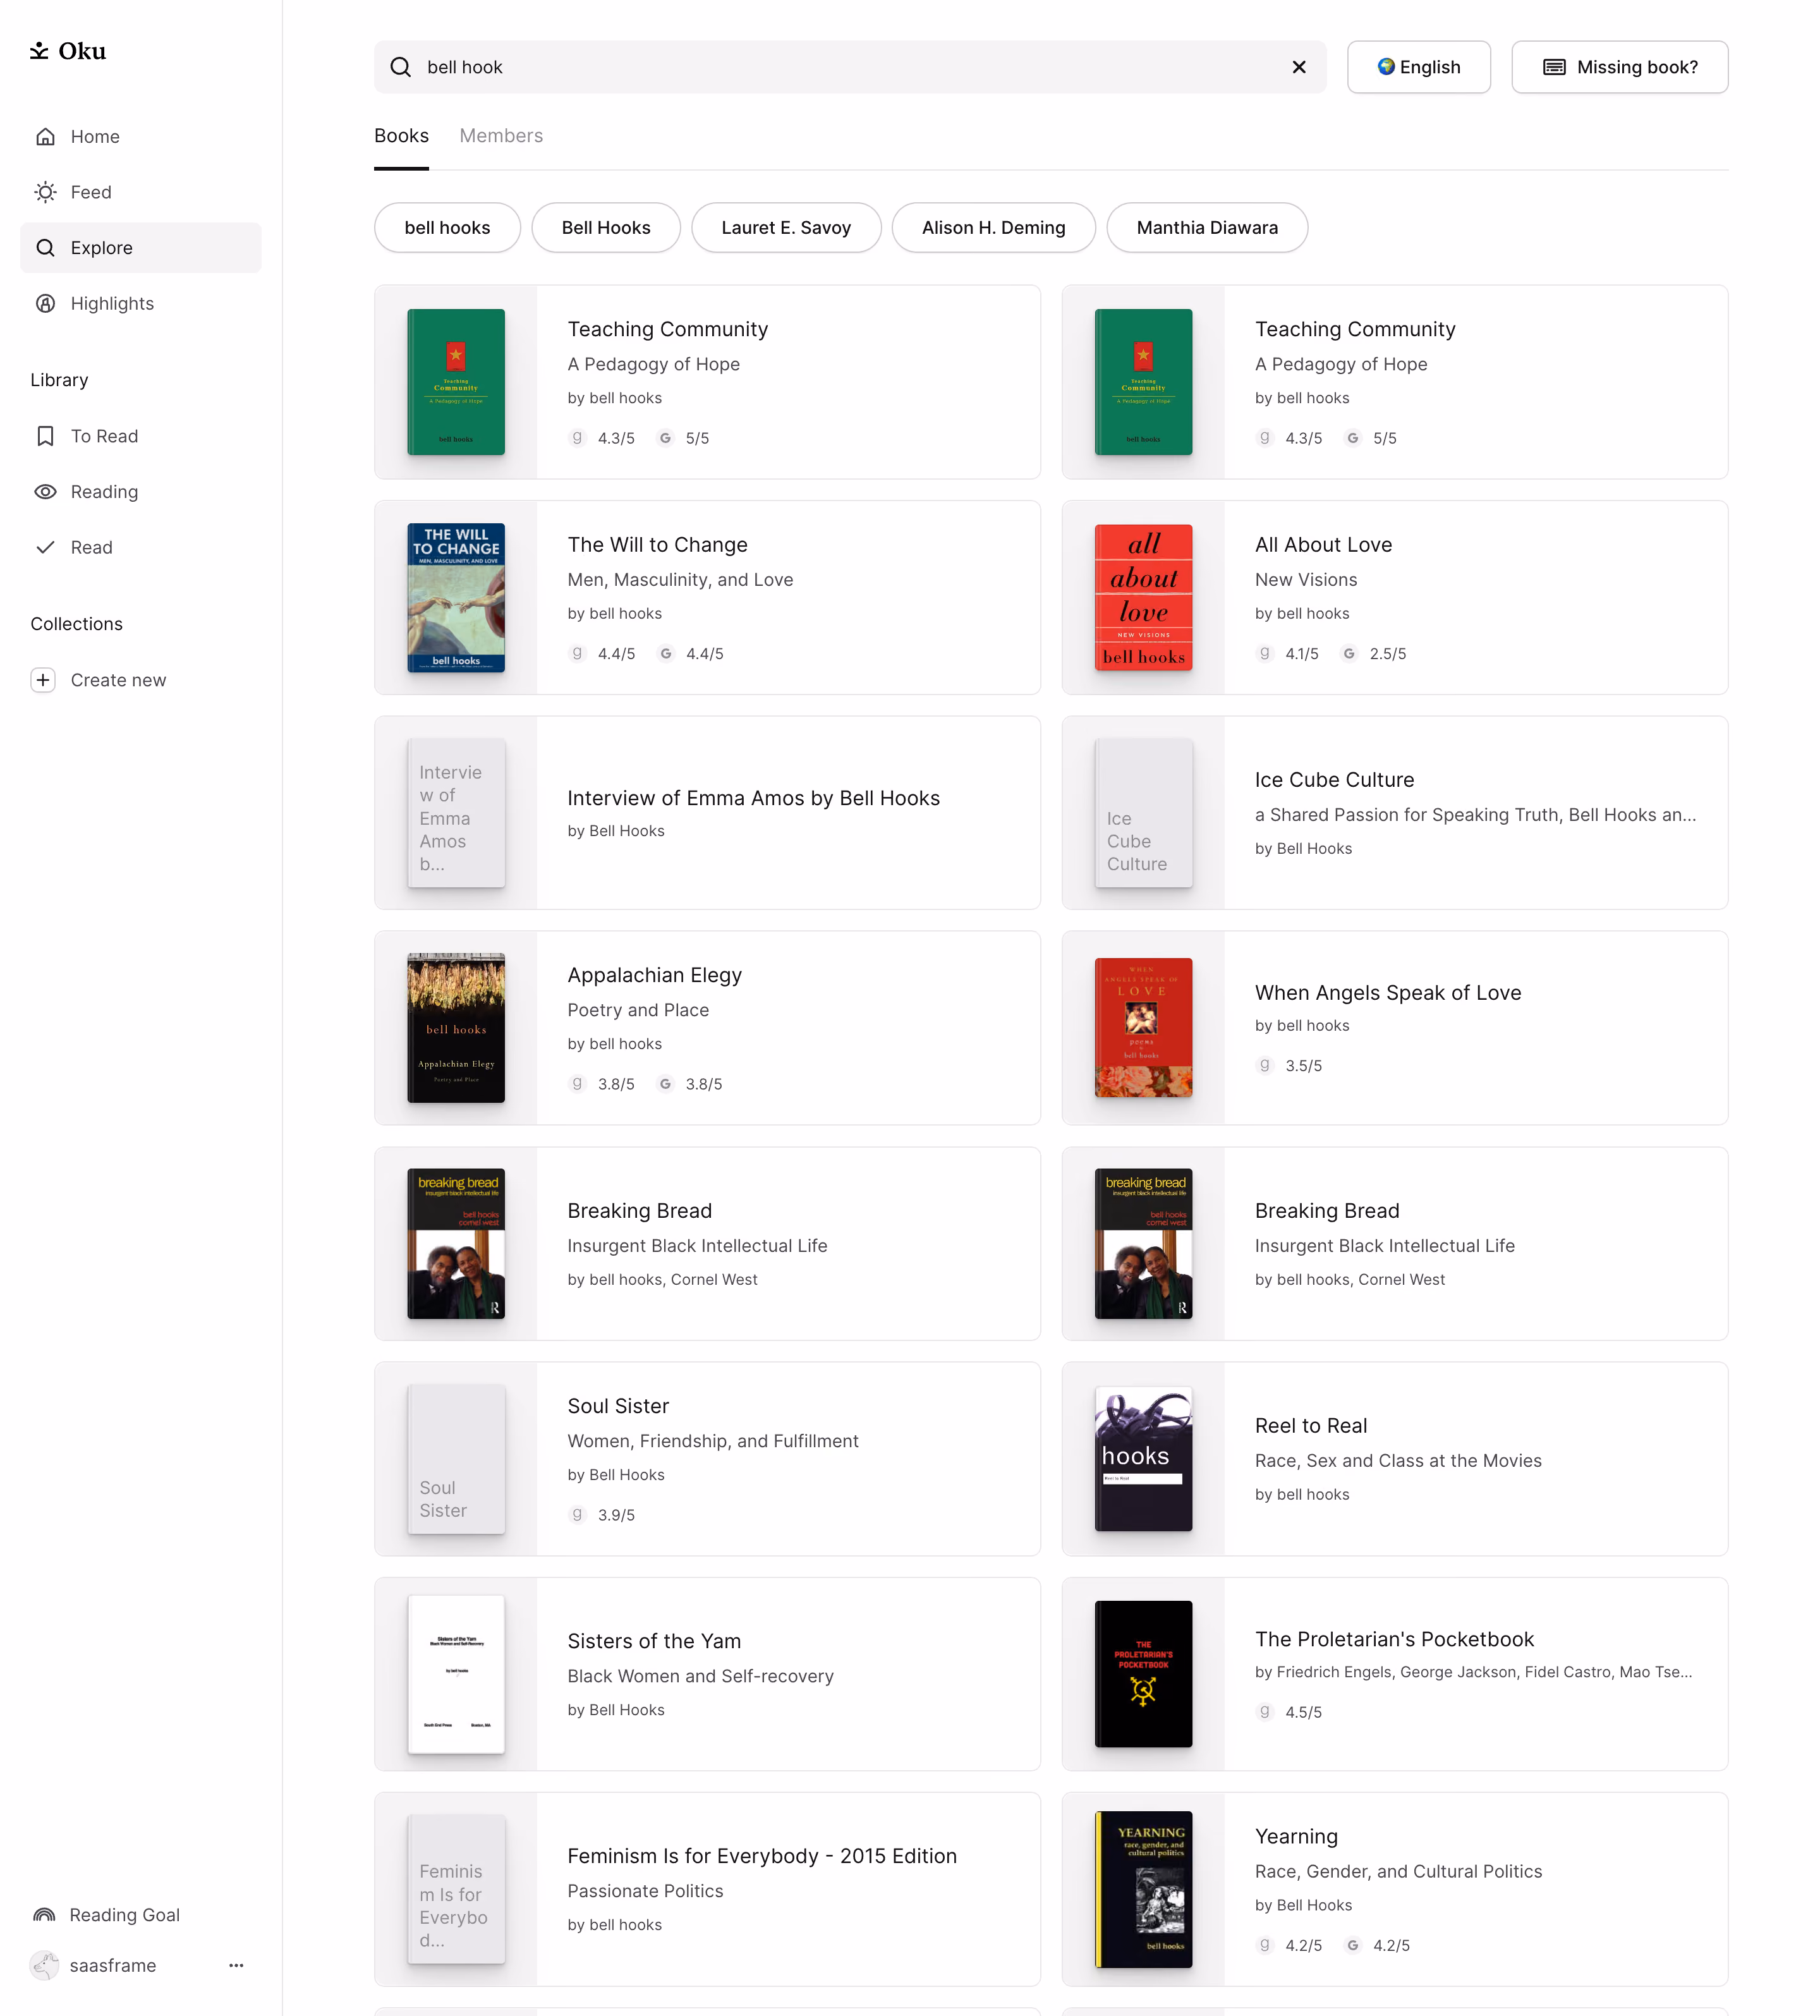The width and height of the screenshot is (1820, 2016).
Task: Click the Missing book? button
Action: 1620,67
